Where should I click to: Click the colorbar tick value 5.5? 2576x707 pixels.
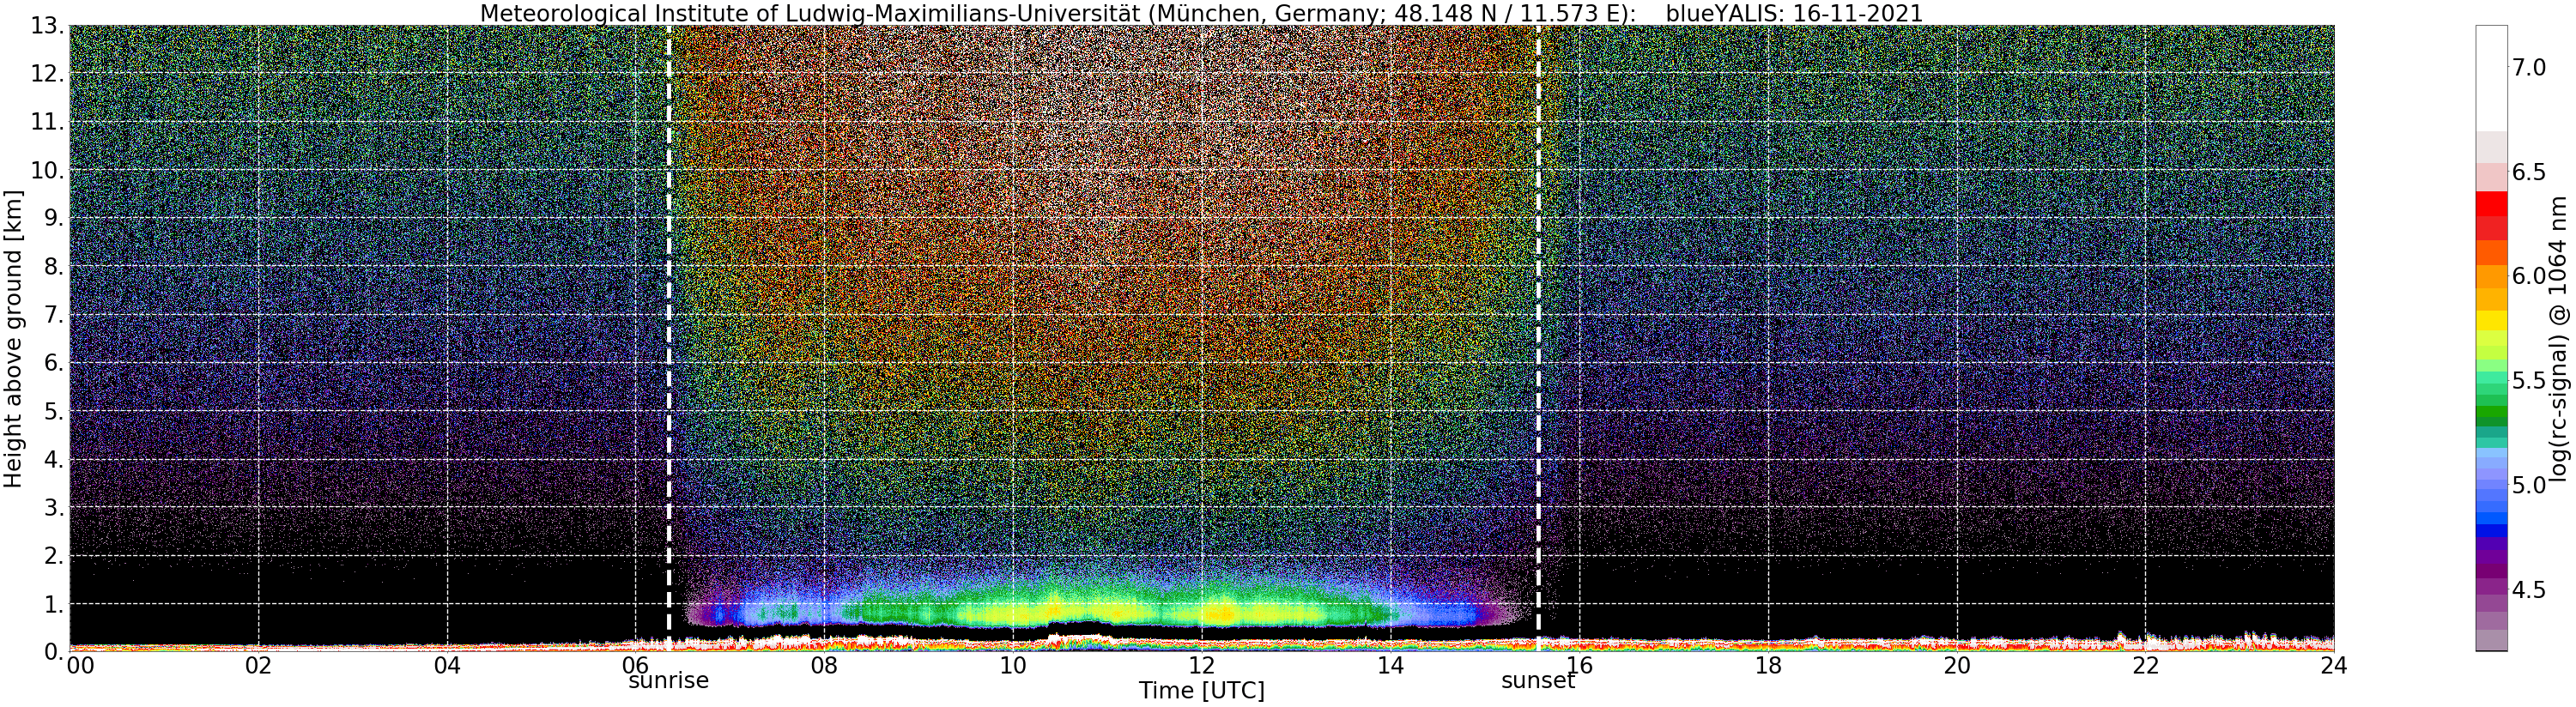pos(2529,381)
